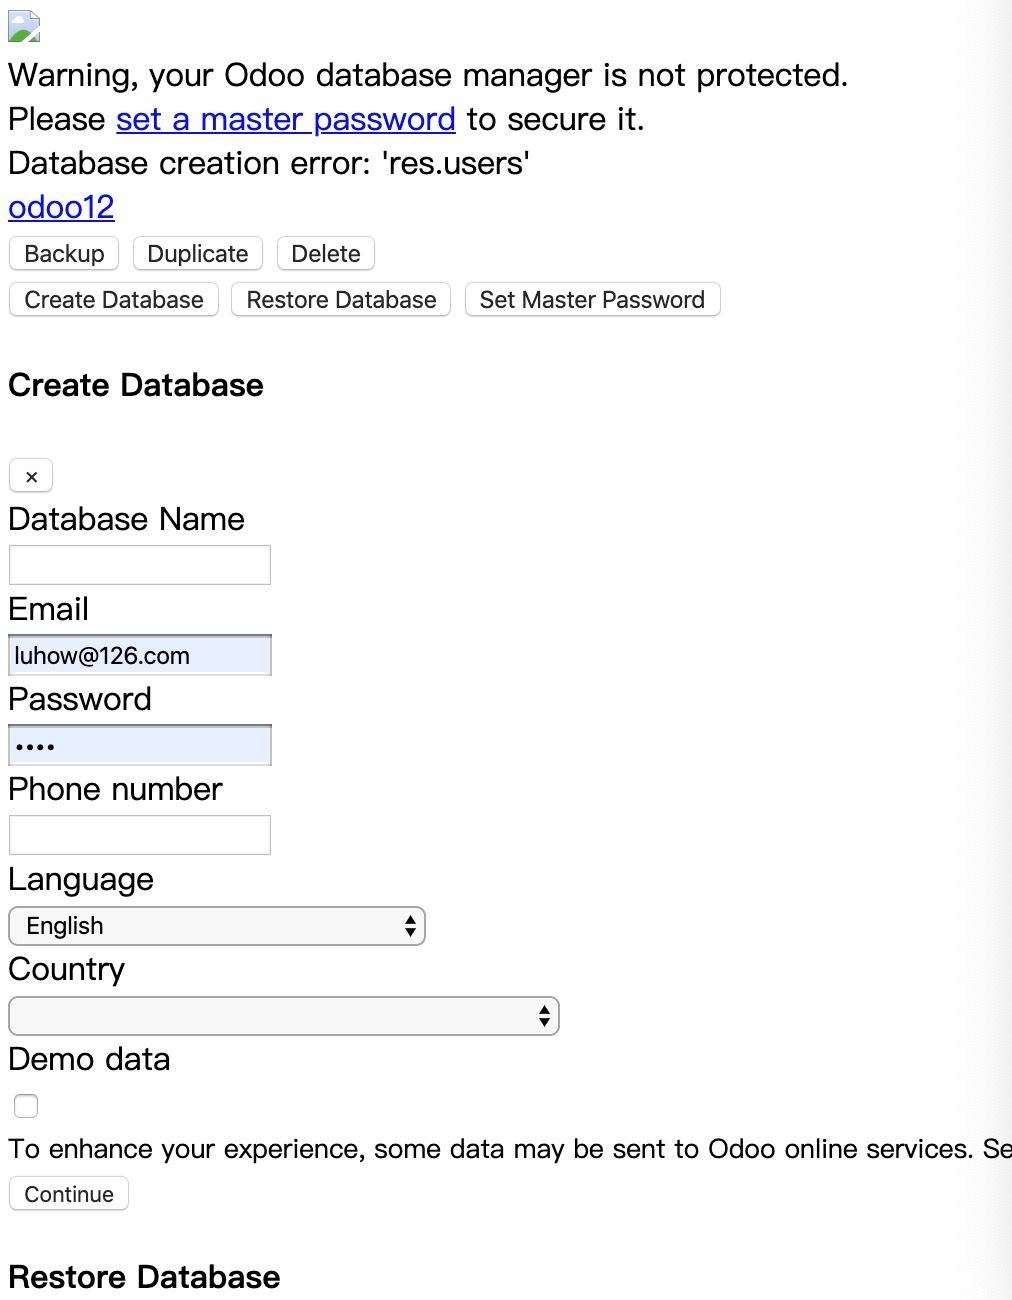Click the 'database manager is not protected' warning
The height and width of the screenshot is (1300, 1012).
pos(428,75)
